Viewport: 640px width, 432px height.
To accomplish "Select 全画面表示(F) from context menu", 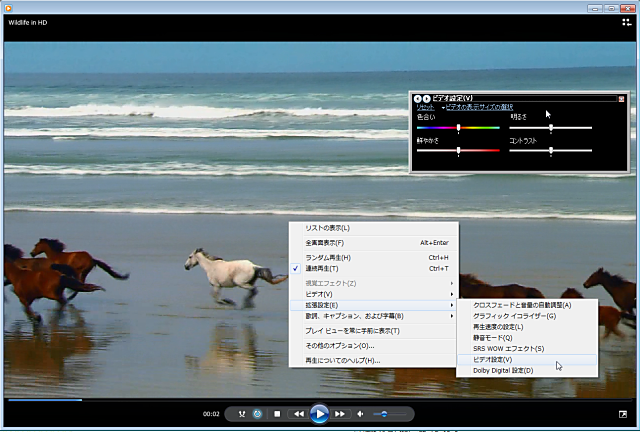I will pos(324,242).
